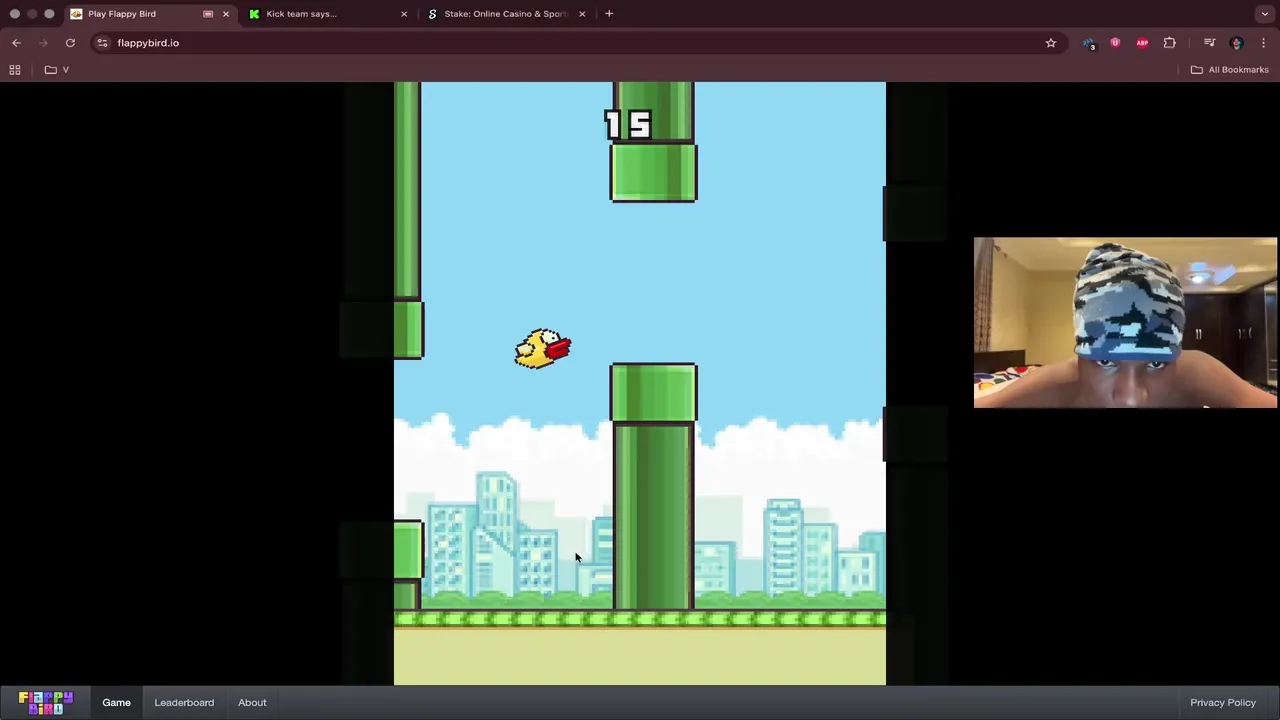Click the webcam overlay video

point(1125,322)
